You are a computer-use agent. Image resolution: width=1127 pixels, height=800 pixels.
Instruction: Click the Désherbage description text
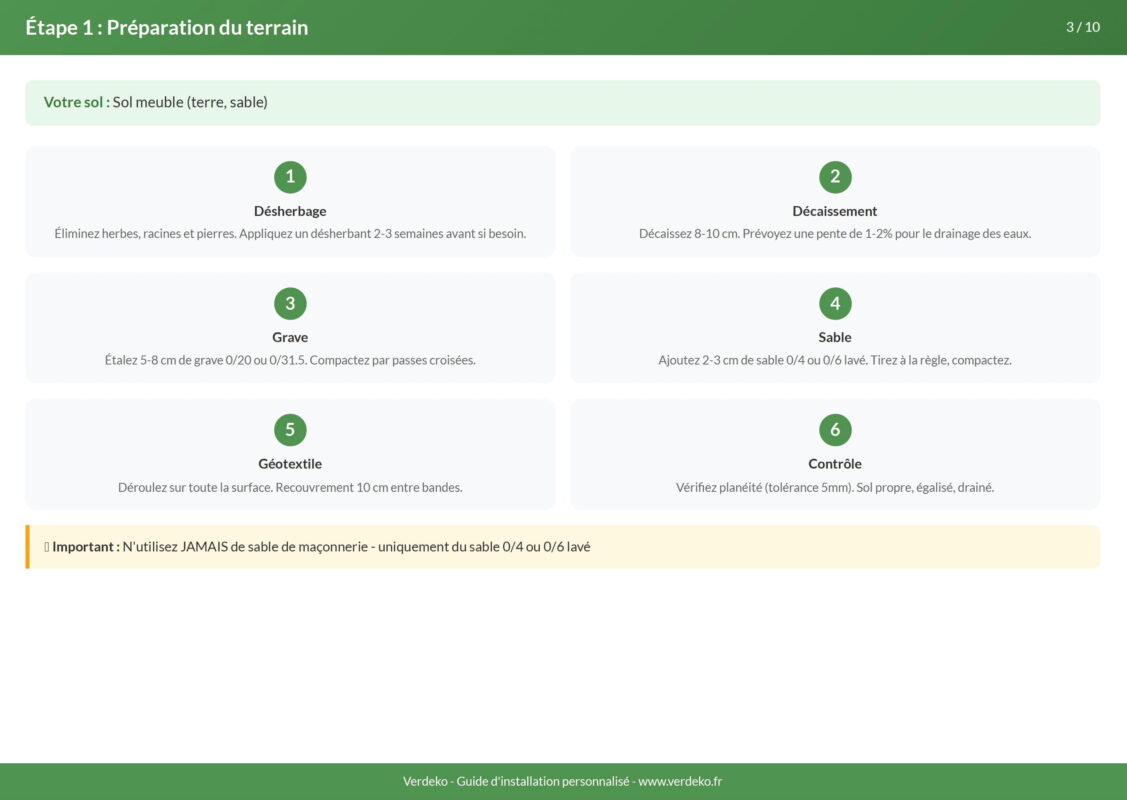(x=290, y=233)
